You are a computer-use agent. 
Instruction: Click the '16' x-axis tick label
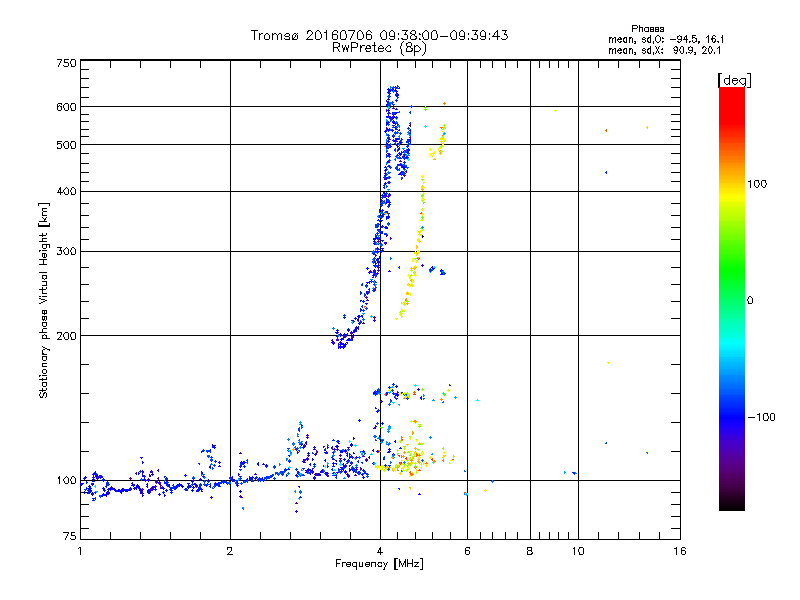[x=680, y=551]
